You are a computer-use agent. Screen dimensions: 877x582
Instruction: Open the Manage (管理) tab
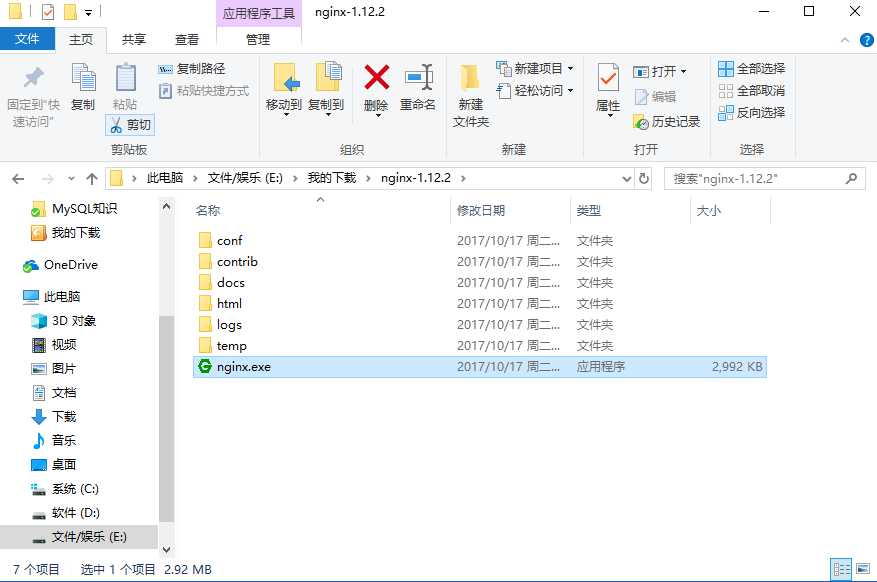click(258, 39)
